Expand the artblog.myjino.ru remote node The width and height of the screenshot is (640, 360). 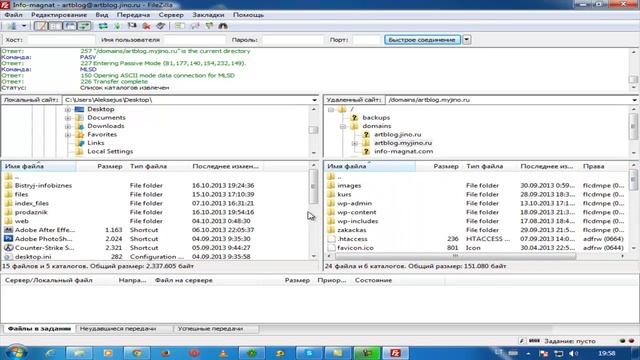354,143
